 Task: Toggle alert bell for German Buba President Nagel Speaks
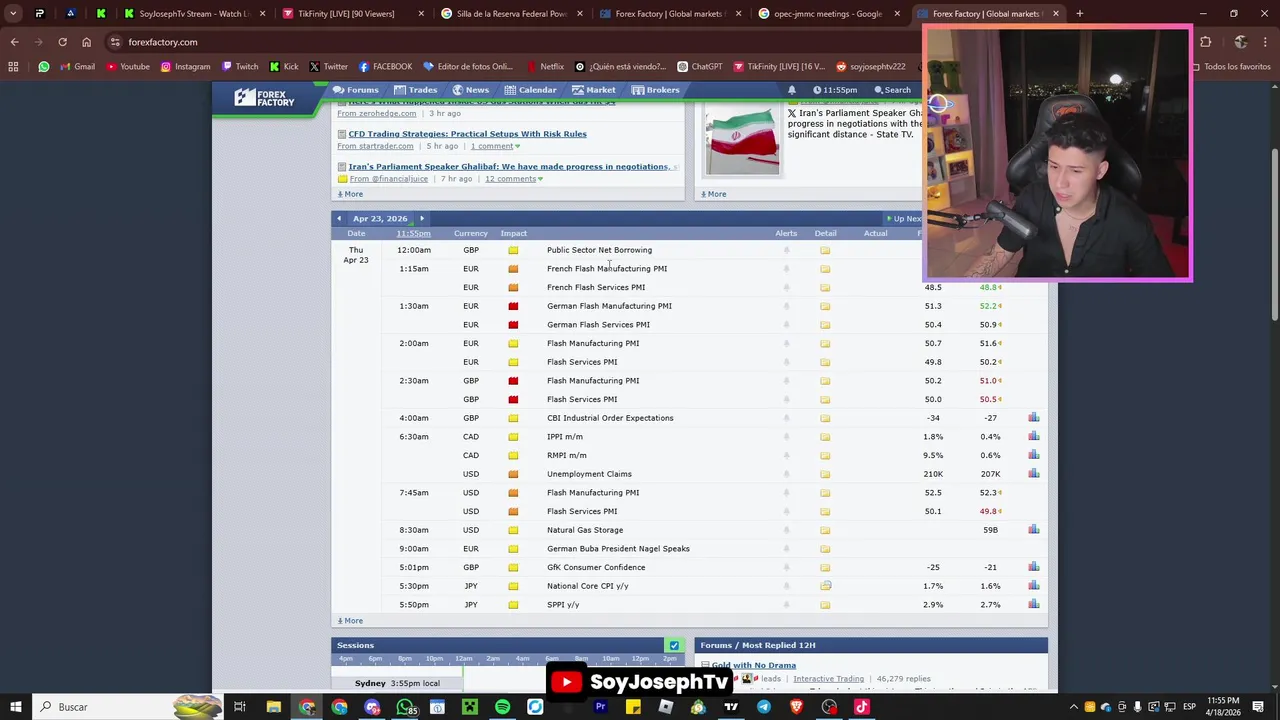coord(786,549)
